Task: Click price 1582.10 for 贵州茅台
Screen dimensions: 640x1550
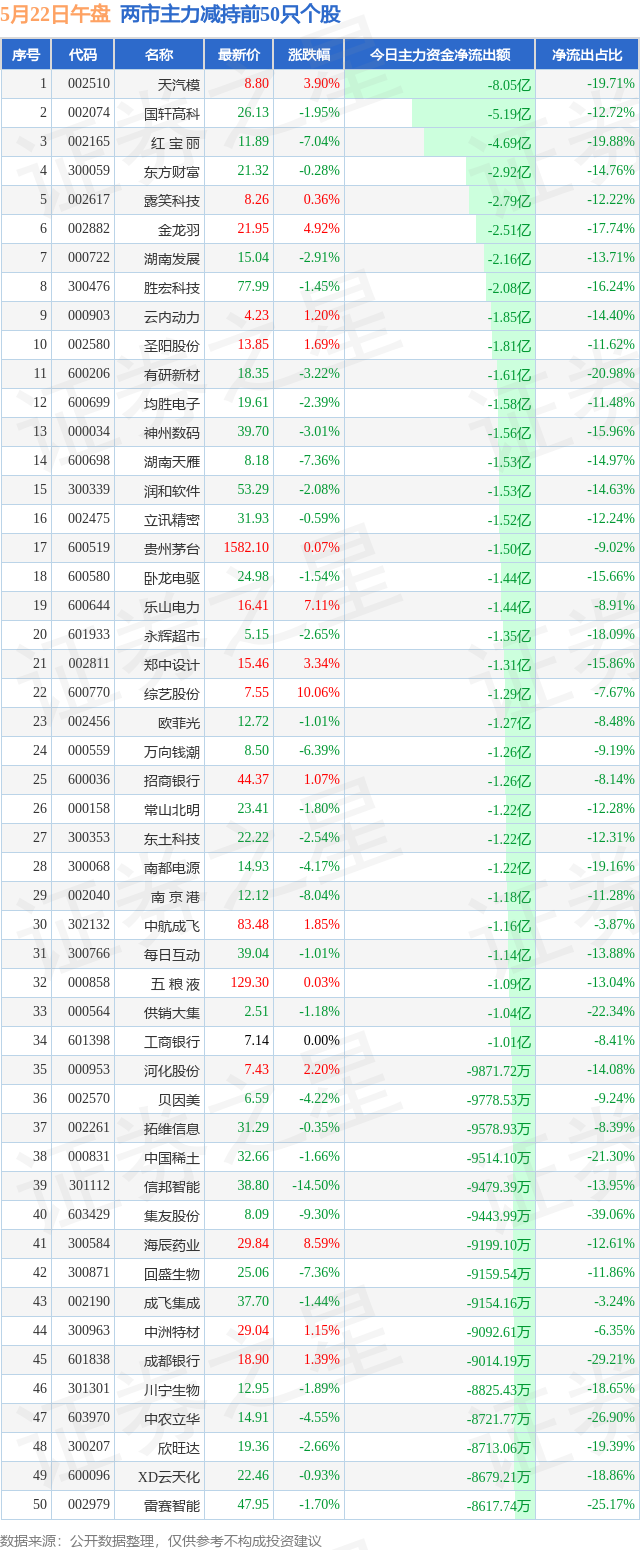Action: click(247, 548)
